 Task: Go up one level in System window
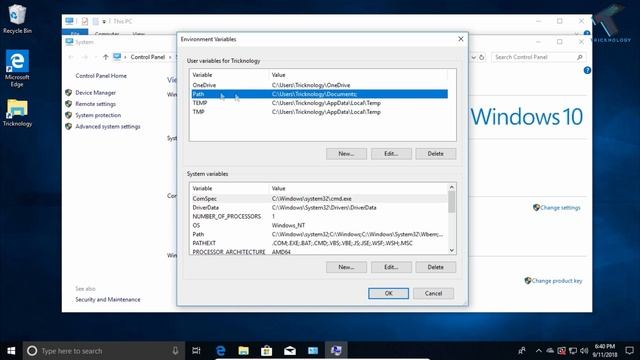pos(105,57)
